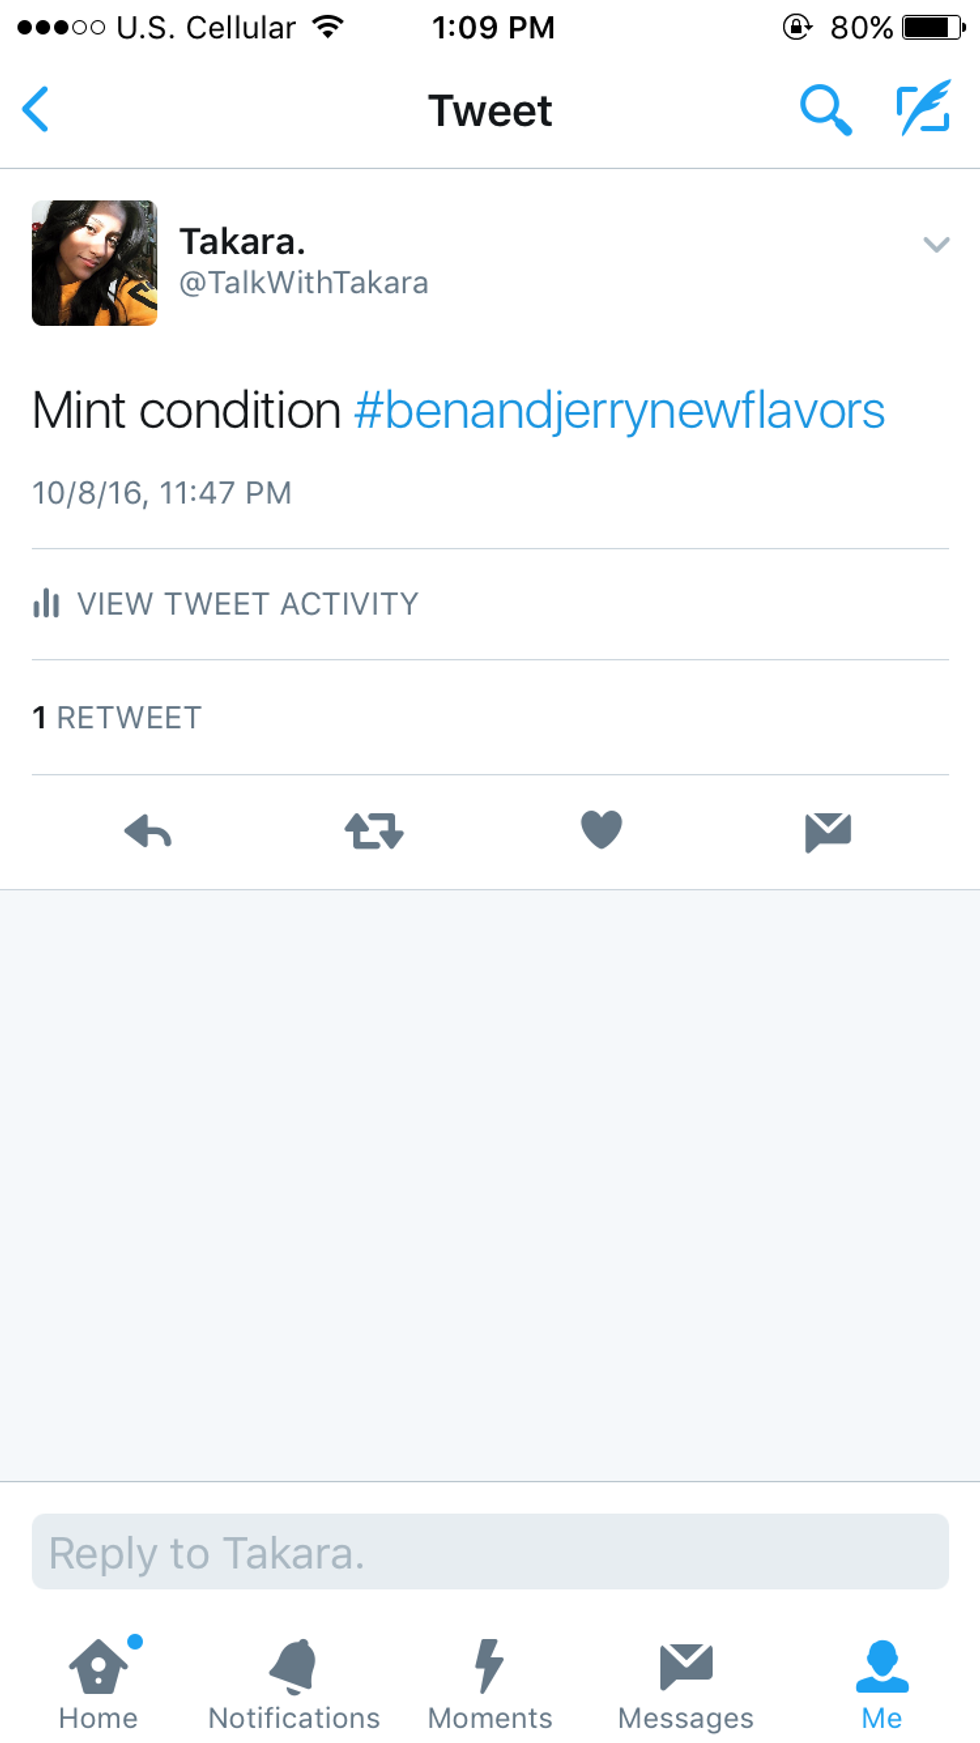980x1743 pixels.
Task: Switch to the Home tab
Action: tap(98, 1684)
